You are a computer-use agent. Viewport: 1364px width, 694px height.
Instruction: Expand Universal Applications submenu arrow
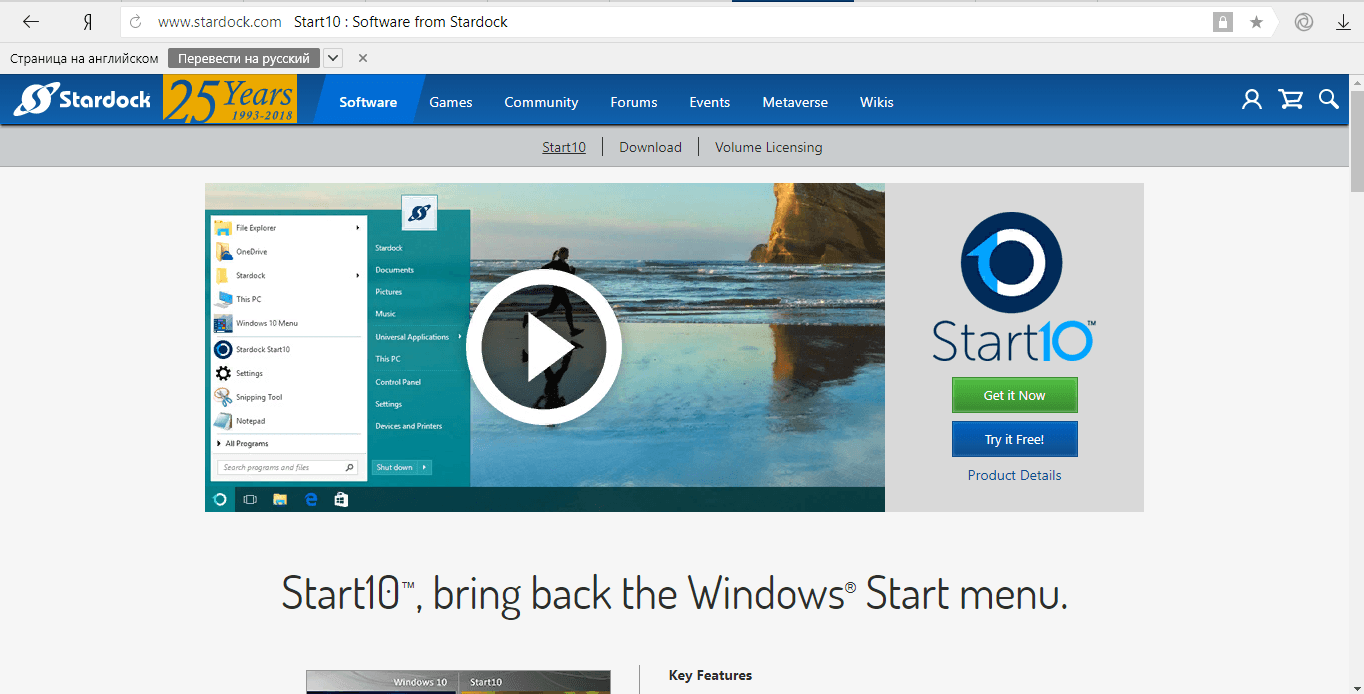point(460,337)
